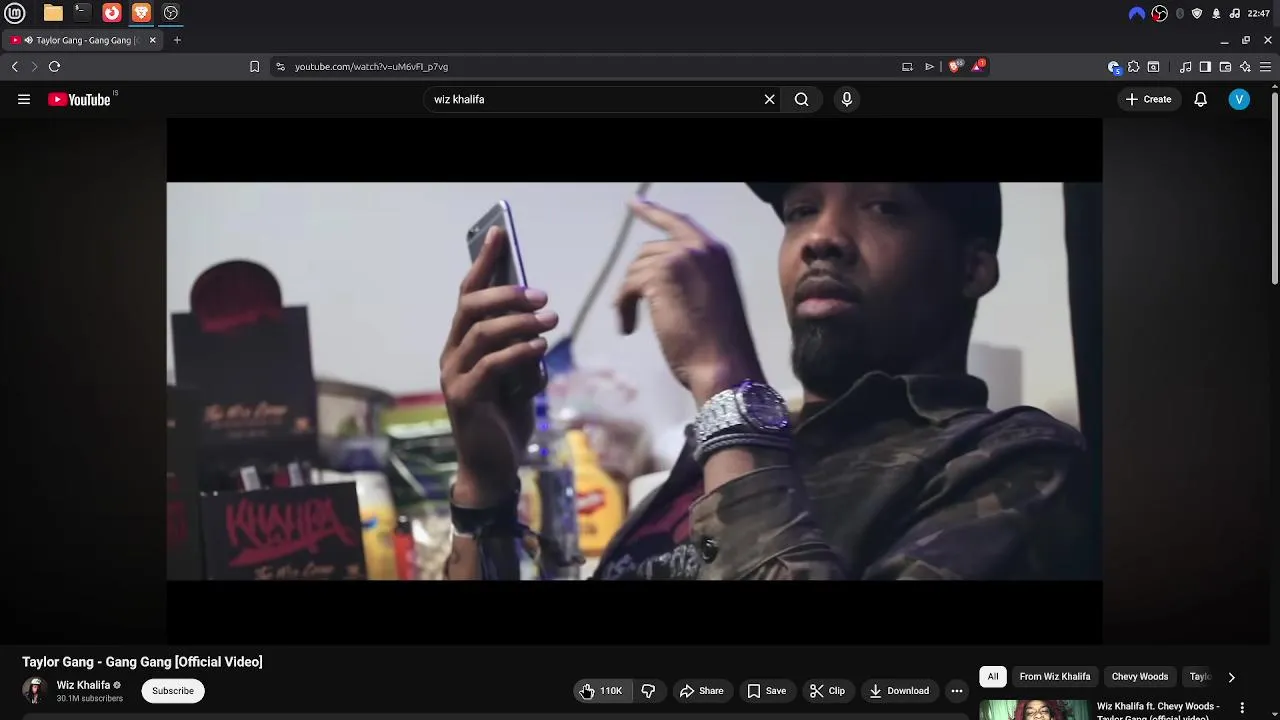Show more filter chips arrow
1280x720 pixels.
point(1231,677)
